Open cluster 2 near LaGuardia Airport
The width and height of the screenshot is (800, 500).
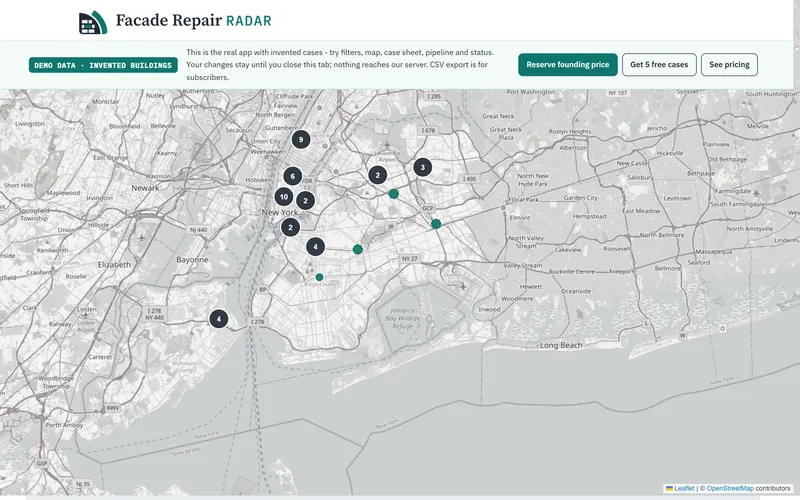point(378,175)
